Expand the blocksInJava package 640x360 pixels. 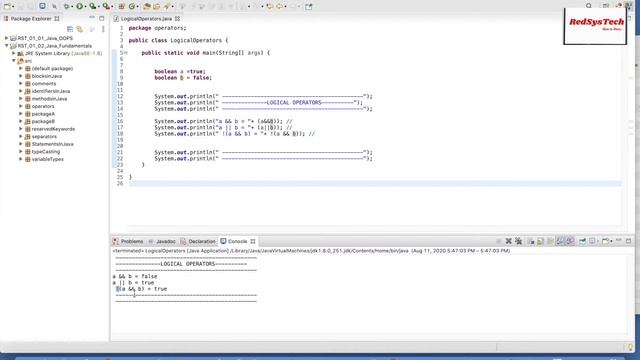point(21,76)
